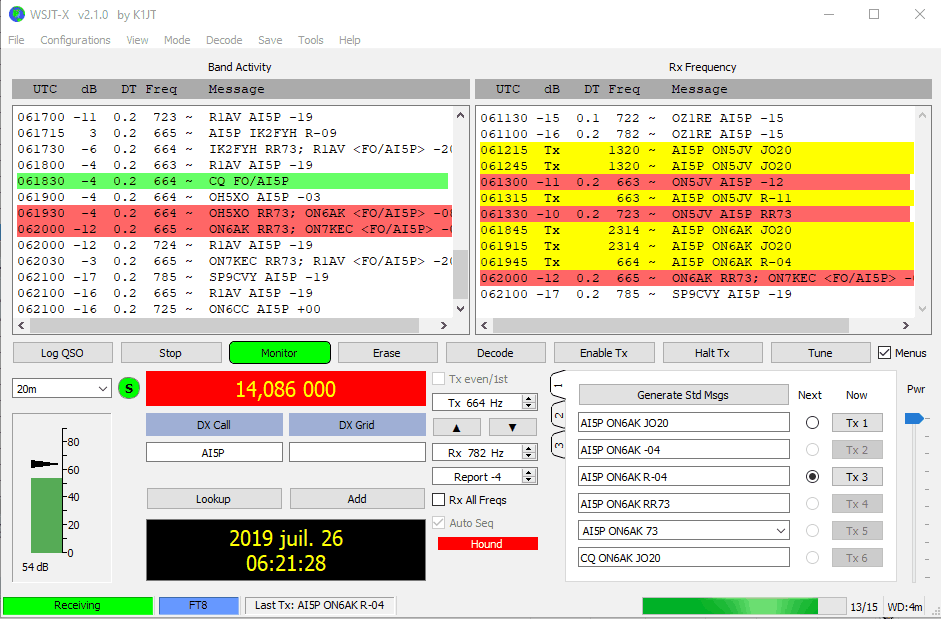Switch to message tab 2
Screen dimensions: 941x619
coord(558,415)
